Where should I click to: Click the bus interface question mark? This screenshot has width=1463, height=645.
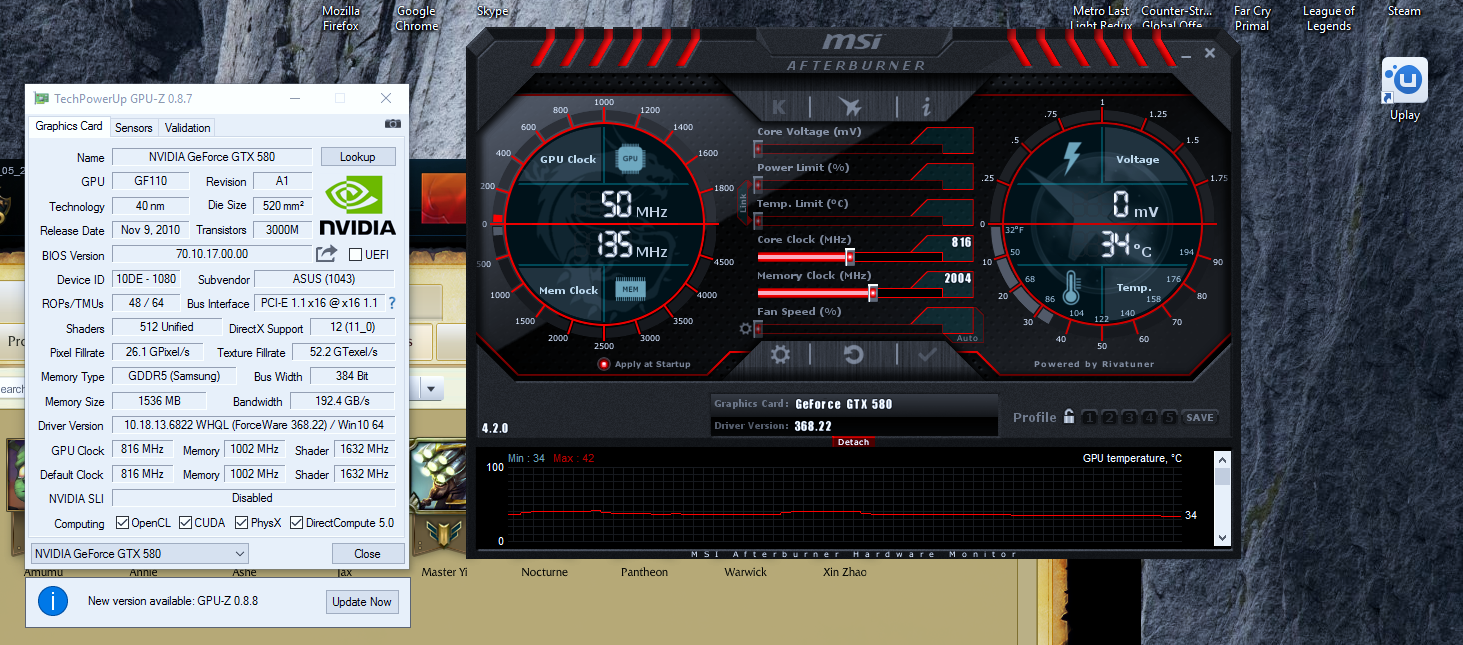point(392,303)
